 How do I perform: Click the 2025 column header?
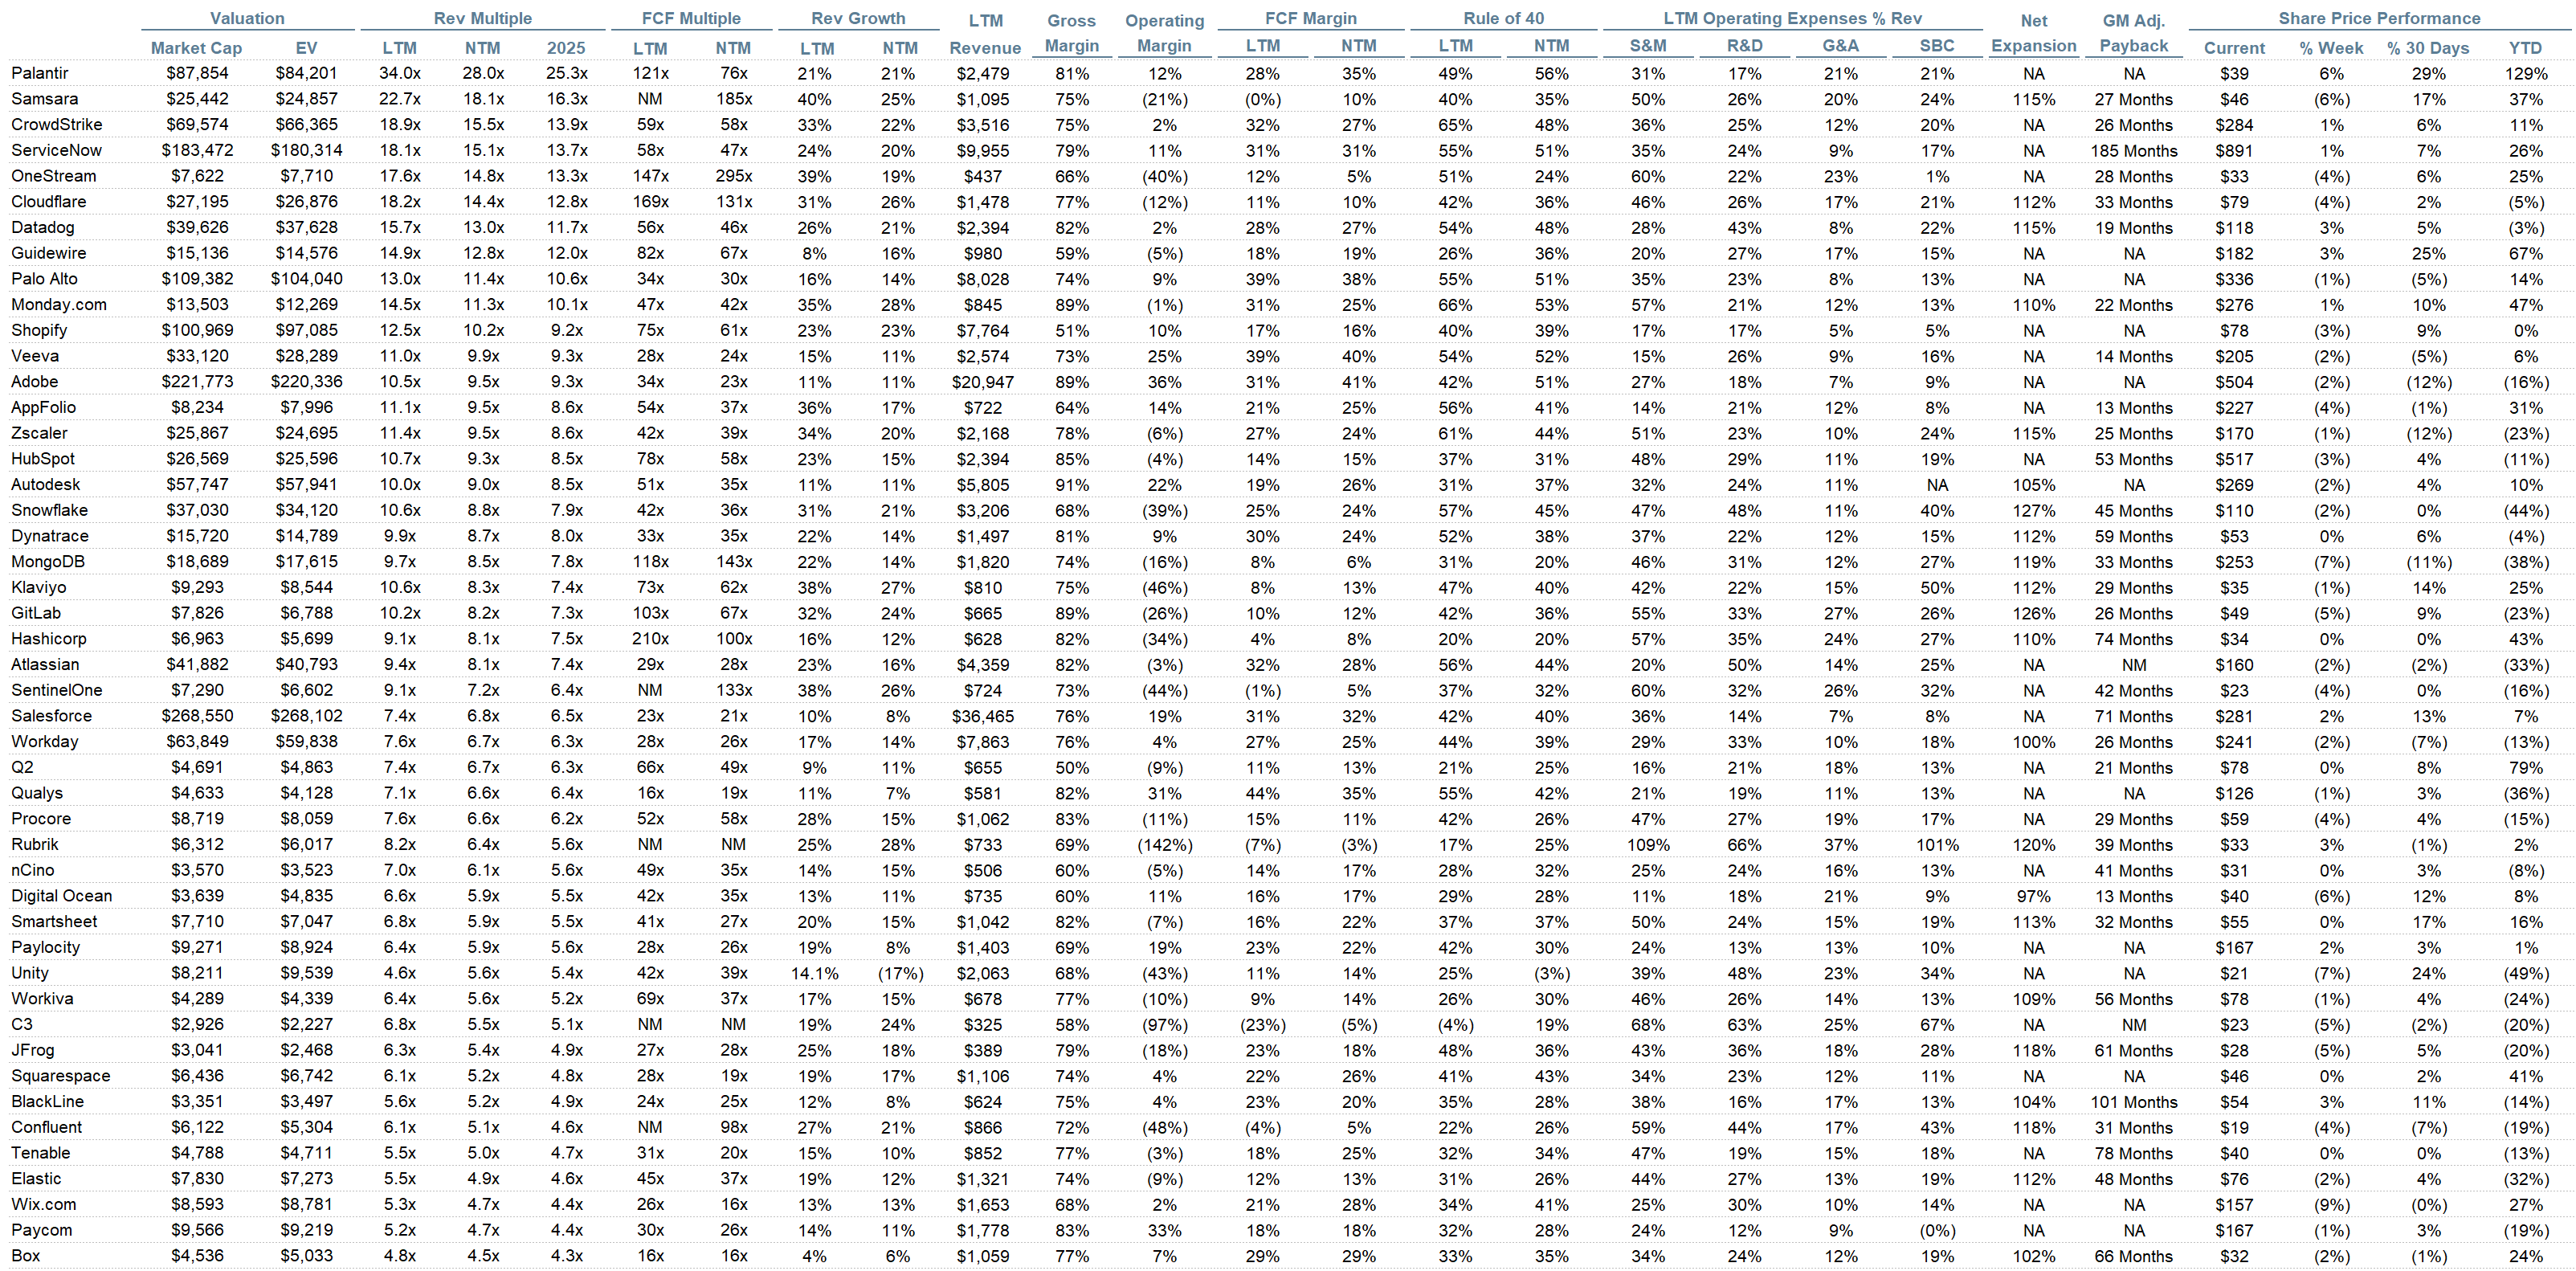coord(566,48)
